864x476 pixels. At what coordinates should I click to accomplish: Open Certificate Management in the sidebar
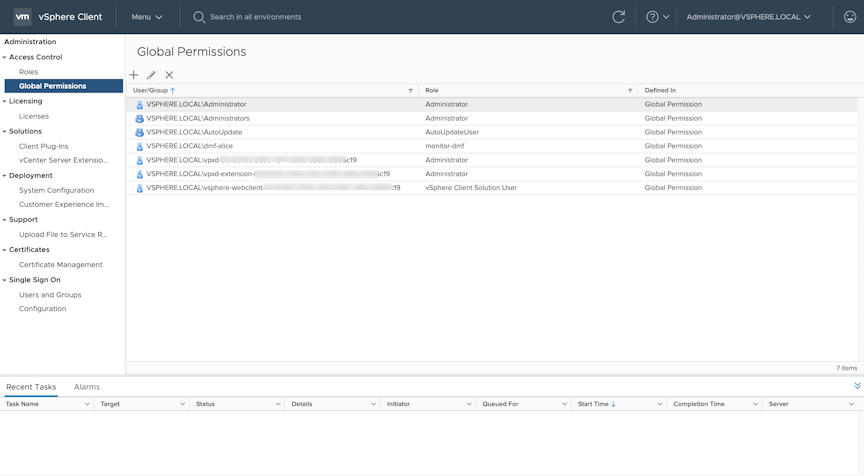click(x=61, y=265)
